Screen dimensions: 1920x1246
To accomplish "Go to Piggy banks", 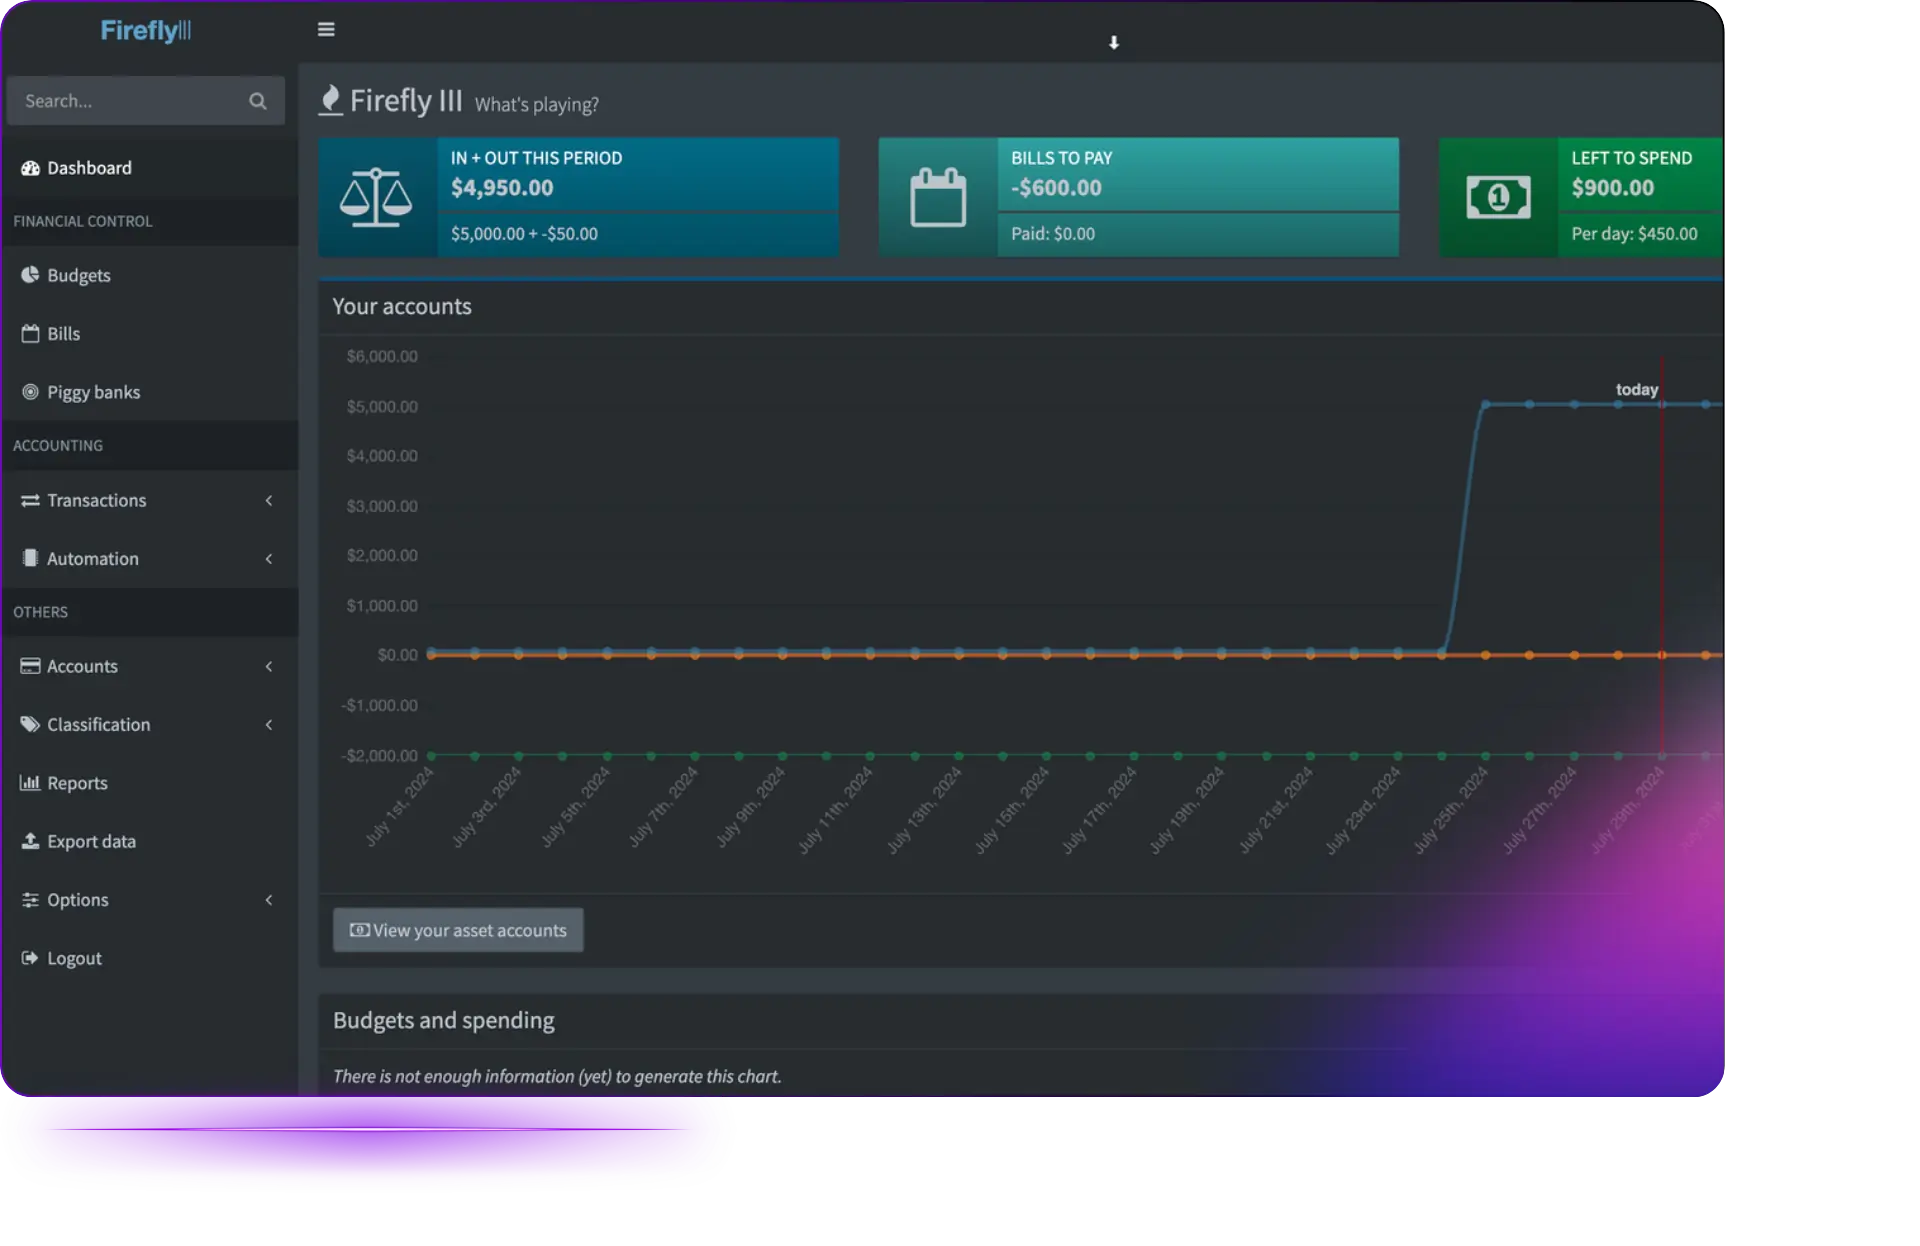I will pos(150,392).
